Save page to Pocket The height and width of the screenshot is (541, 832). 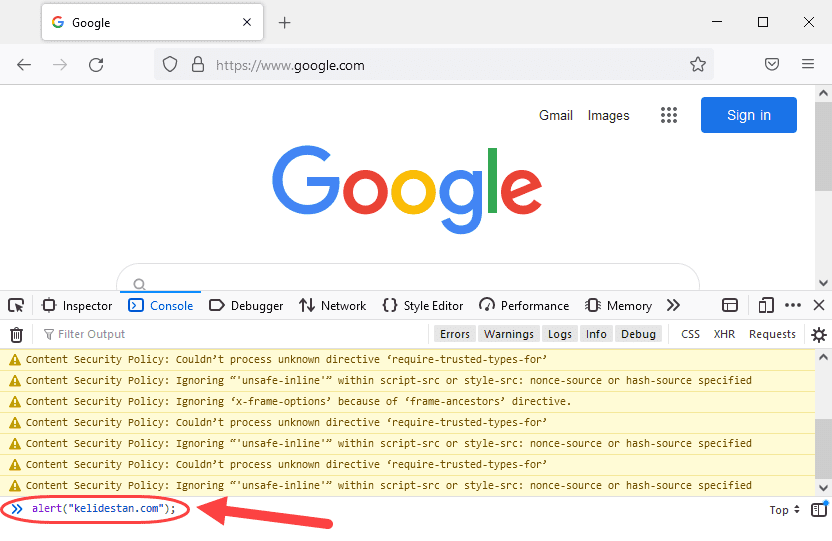tap(772, 64)
